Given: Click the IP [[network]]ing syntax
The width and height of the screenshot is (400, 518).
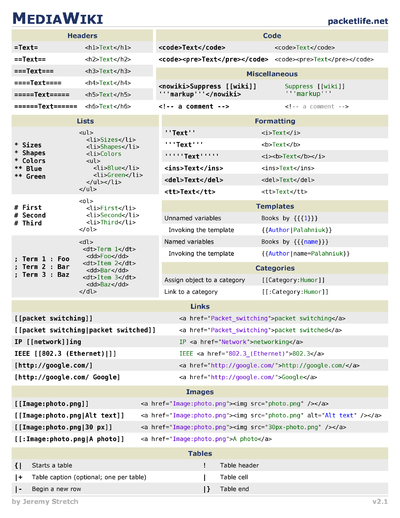Looking at the screenshot, I should coord(48,342).
